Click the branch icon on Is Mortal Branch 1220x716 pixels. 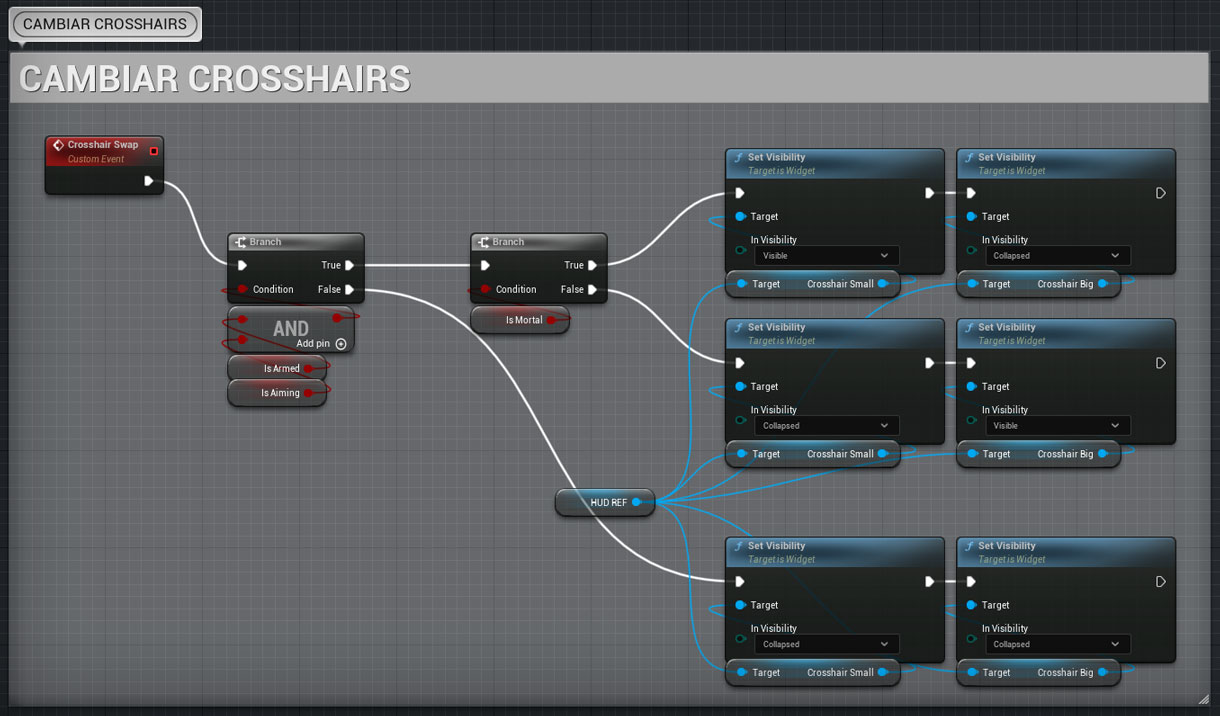[484, 242]
